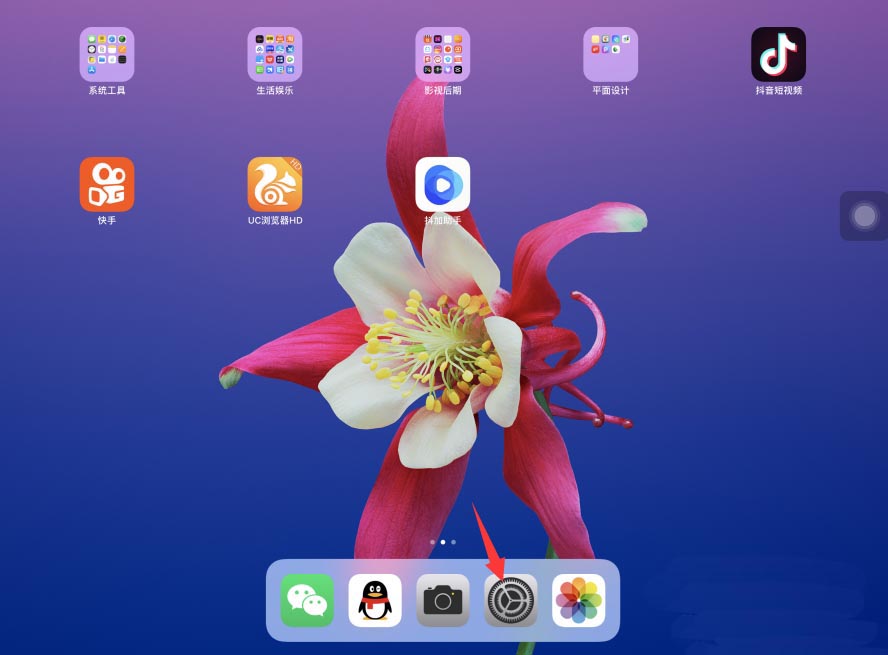
Task: Launch the UC浏览器HD browser icon
Action: [275, 184]
